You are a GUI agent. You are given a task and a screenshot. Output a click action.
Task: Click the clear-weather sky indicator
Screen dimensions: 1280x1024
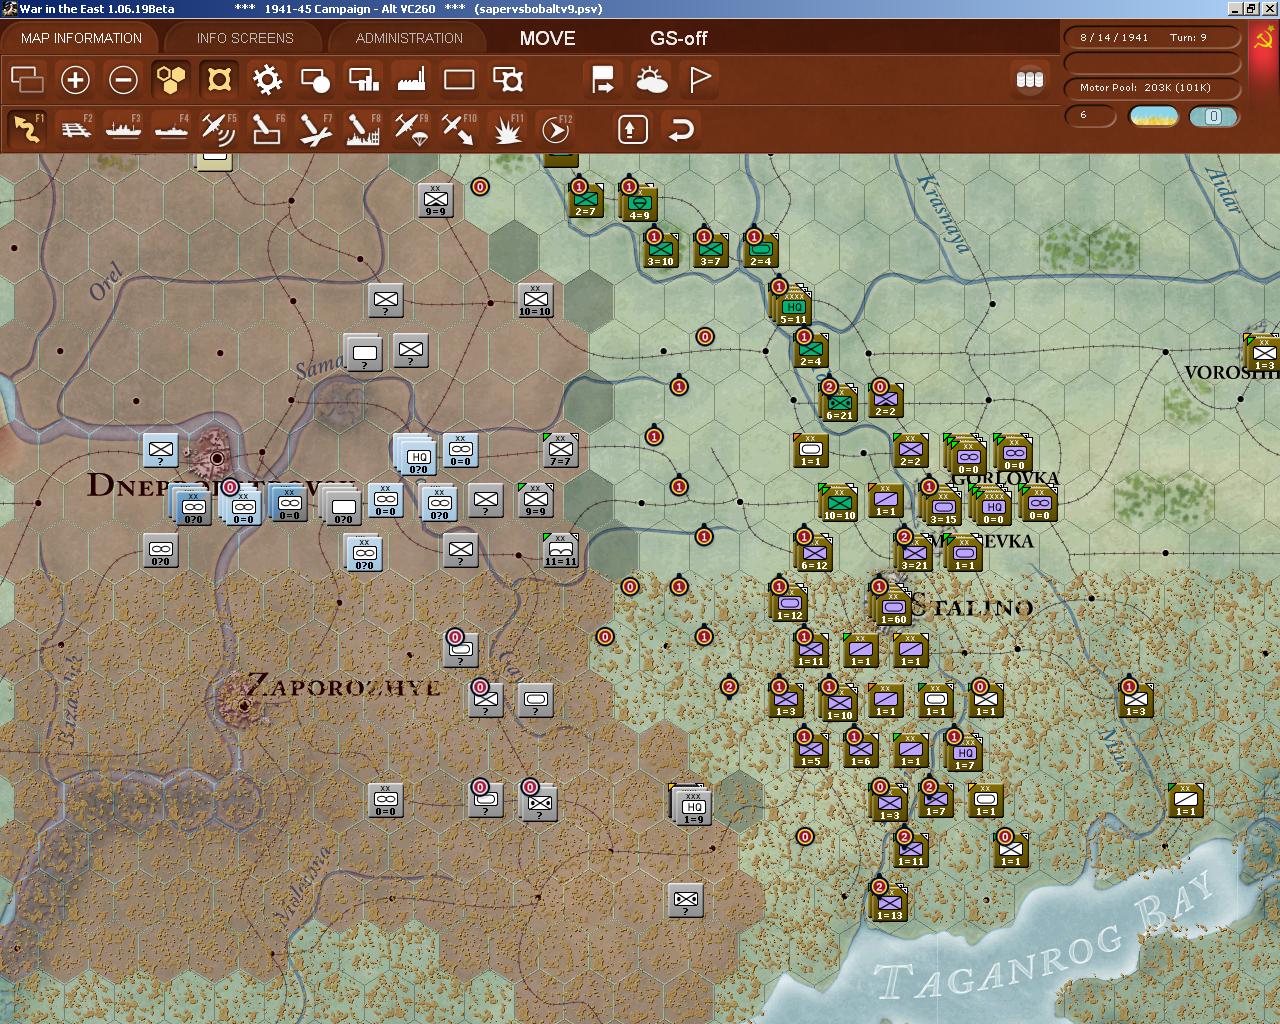pos(1153,116)
